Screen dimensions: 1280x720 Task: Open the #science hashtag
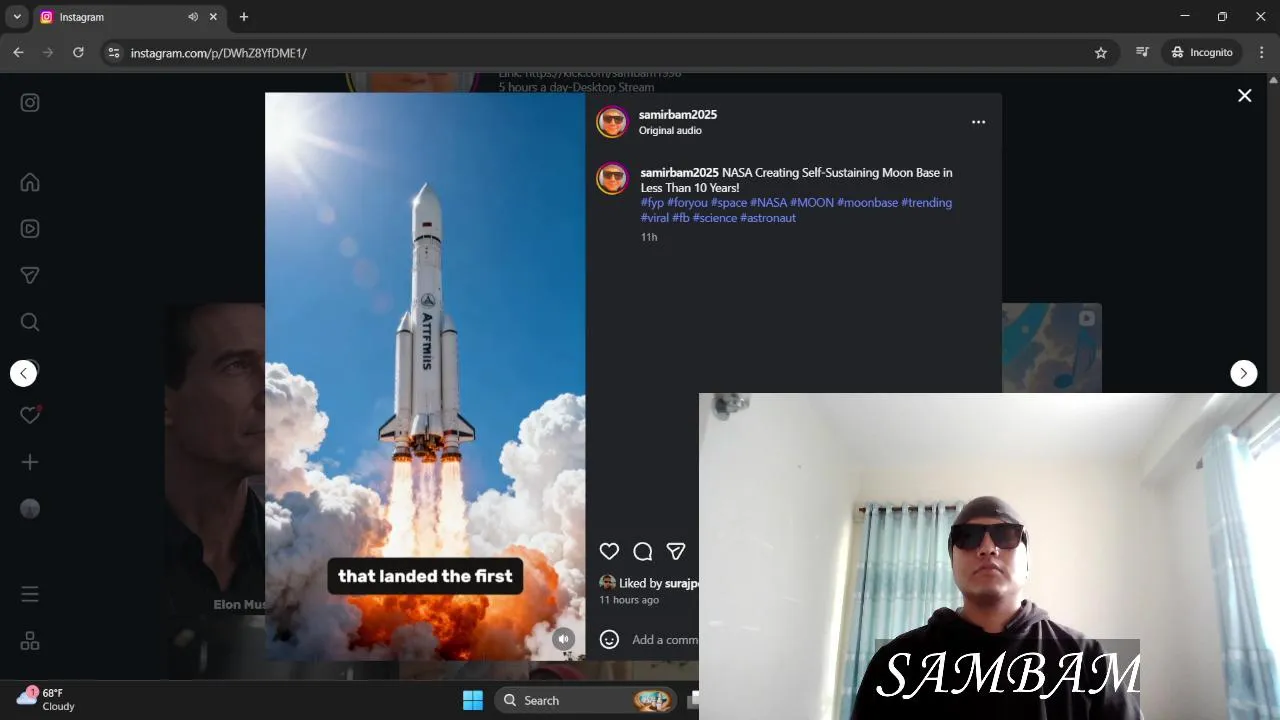coord(714,218)
